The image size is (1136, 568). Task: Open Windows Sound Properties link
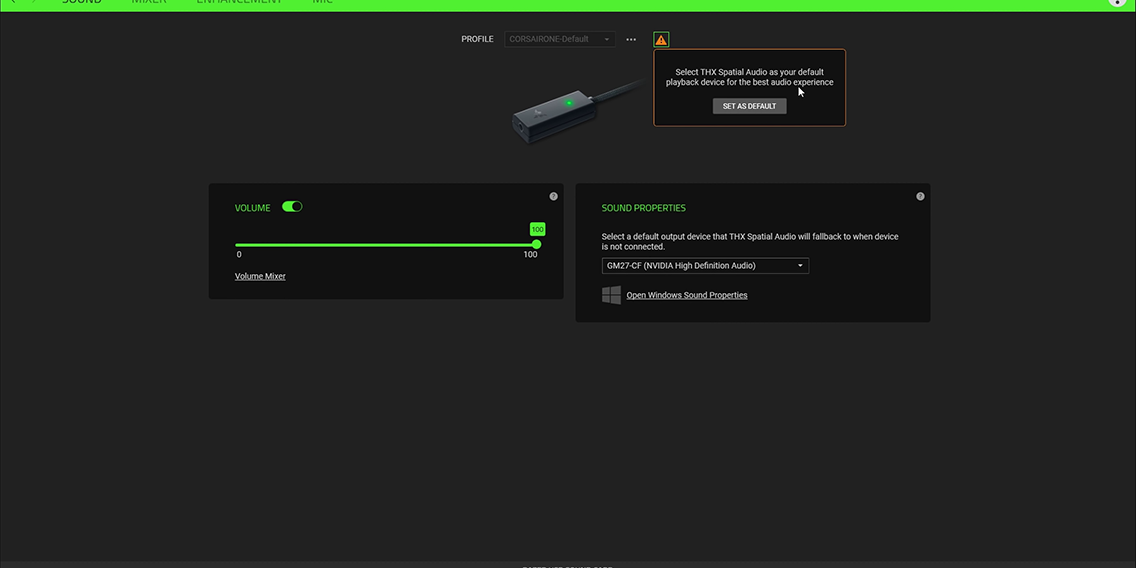click(x=687, y=295)
